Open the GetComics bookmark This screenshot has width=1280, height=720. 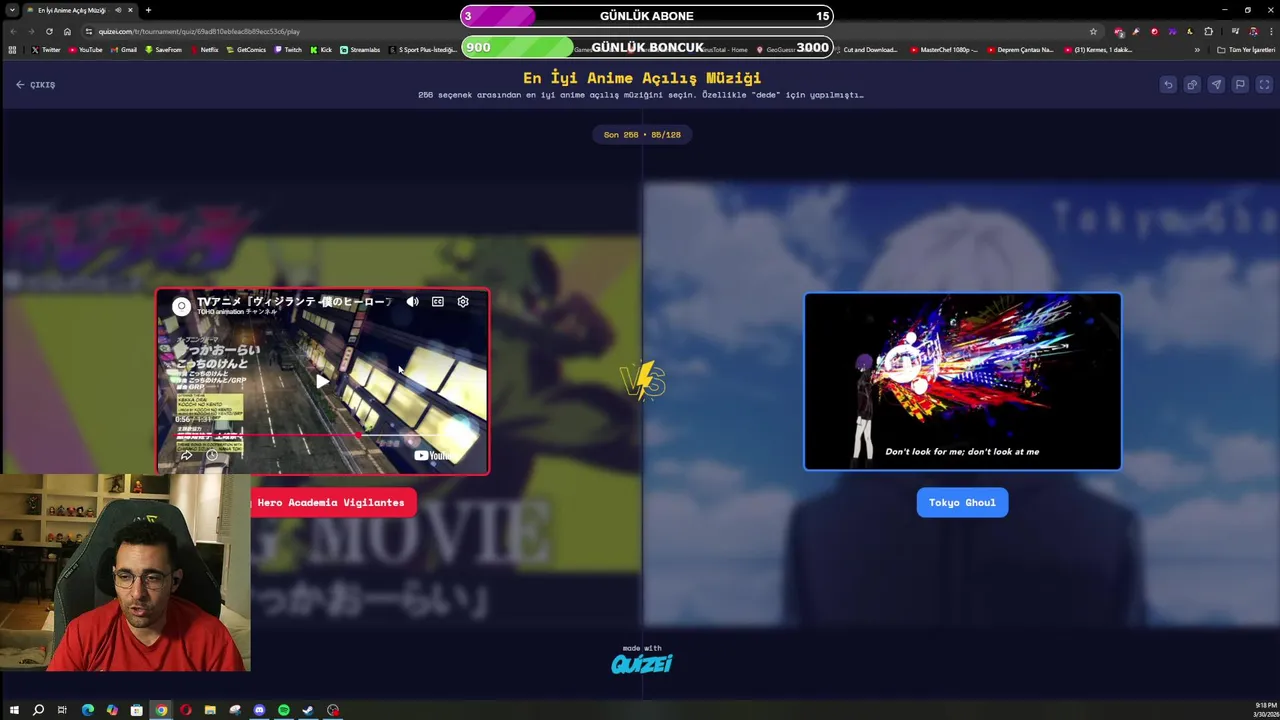[246, 49]
